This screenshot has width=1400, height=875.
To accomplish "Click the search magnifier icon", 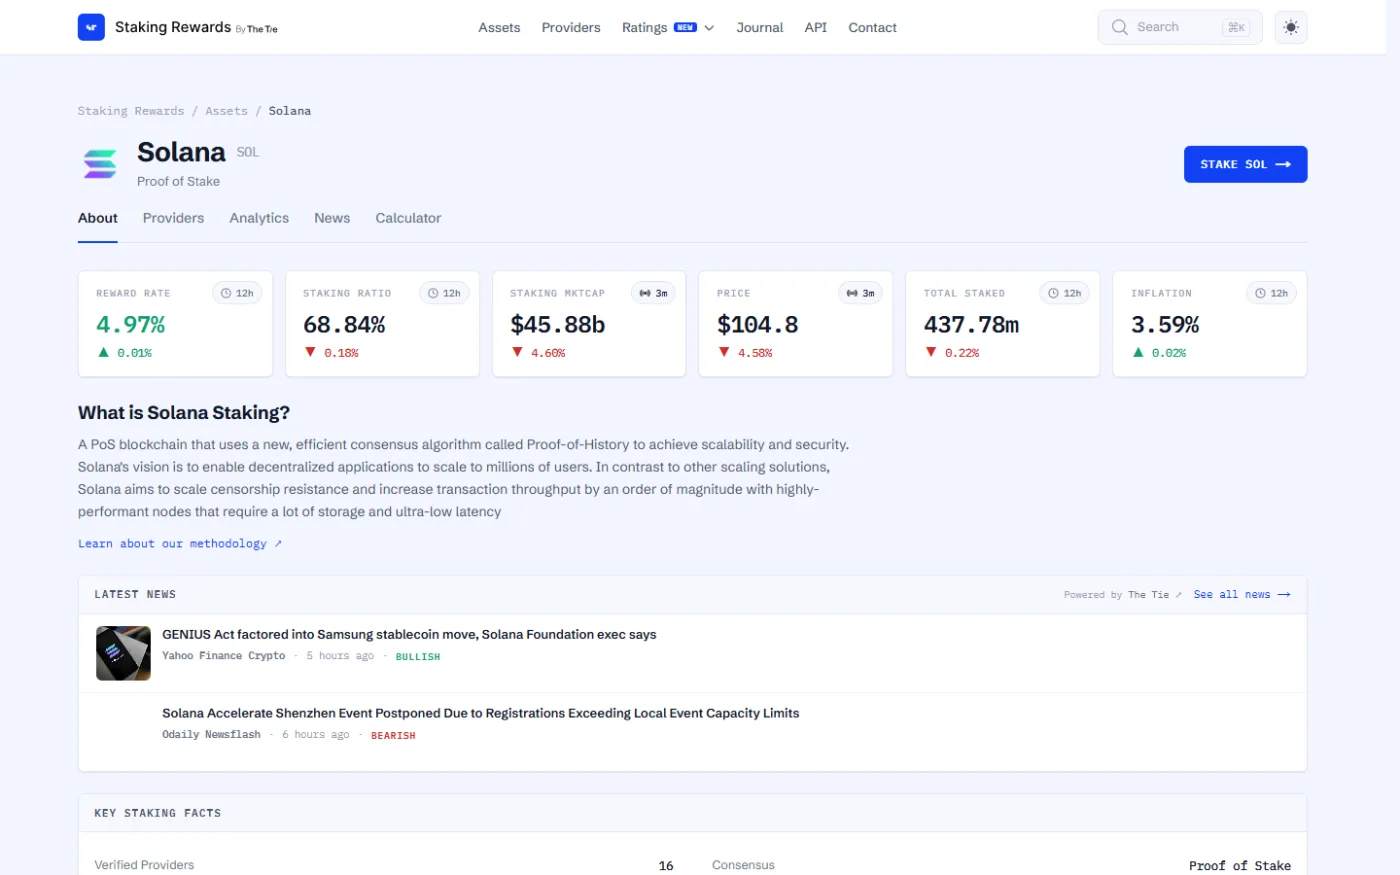I will (x=1119, y=27).
